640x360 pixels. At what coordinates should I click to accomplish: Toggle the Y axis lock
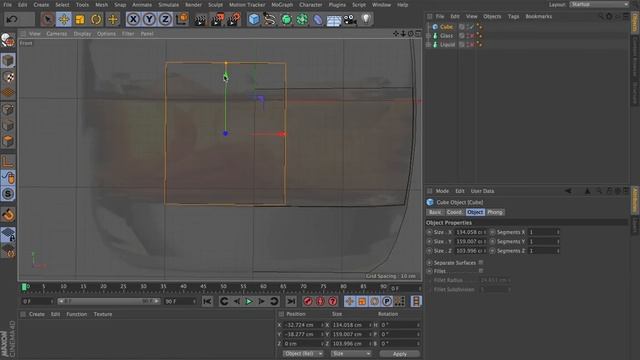(x=149, y=19)
